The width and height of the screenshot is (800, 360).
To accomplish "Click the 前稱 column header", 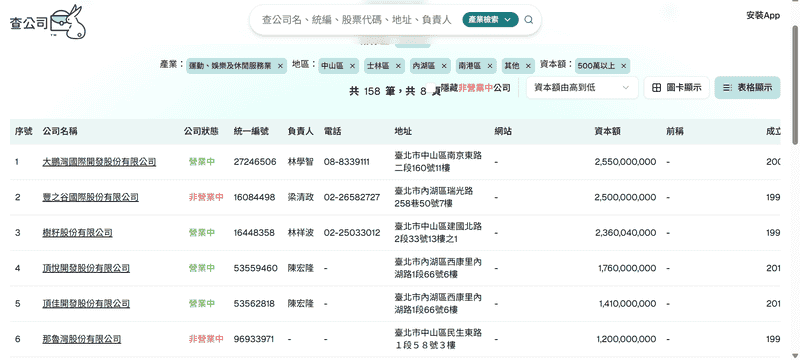I will 675,132.
